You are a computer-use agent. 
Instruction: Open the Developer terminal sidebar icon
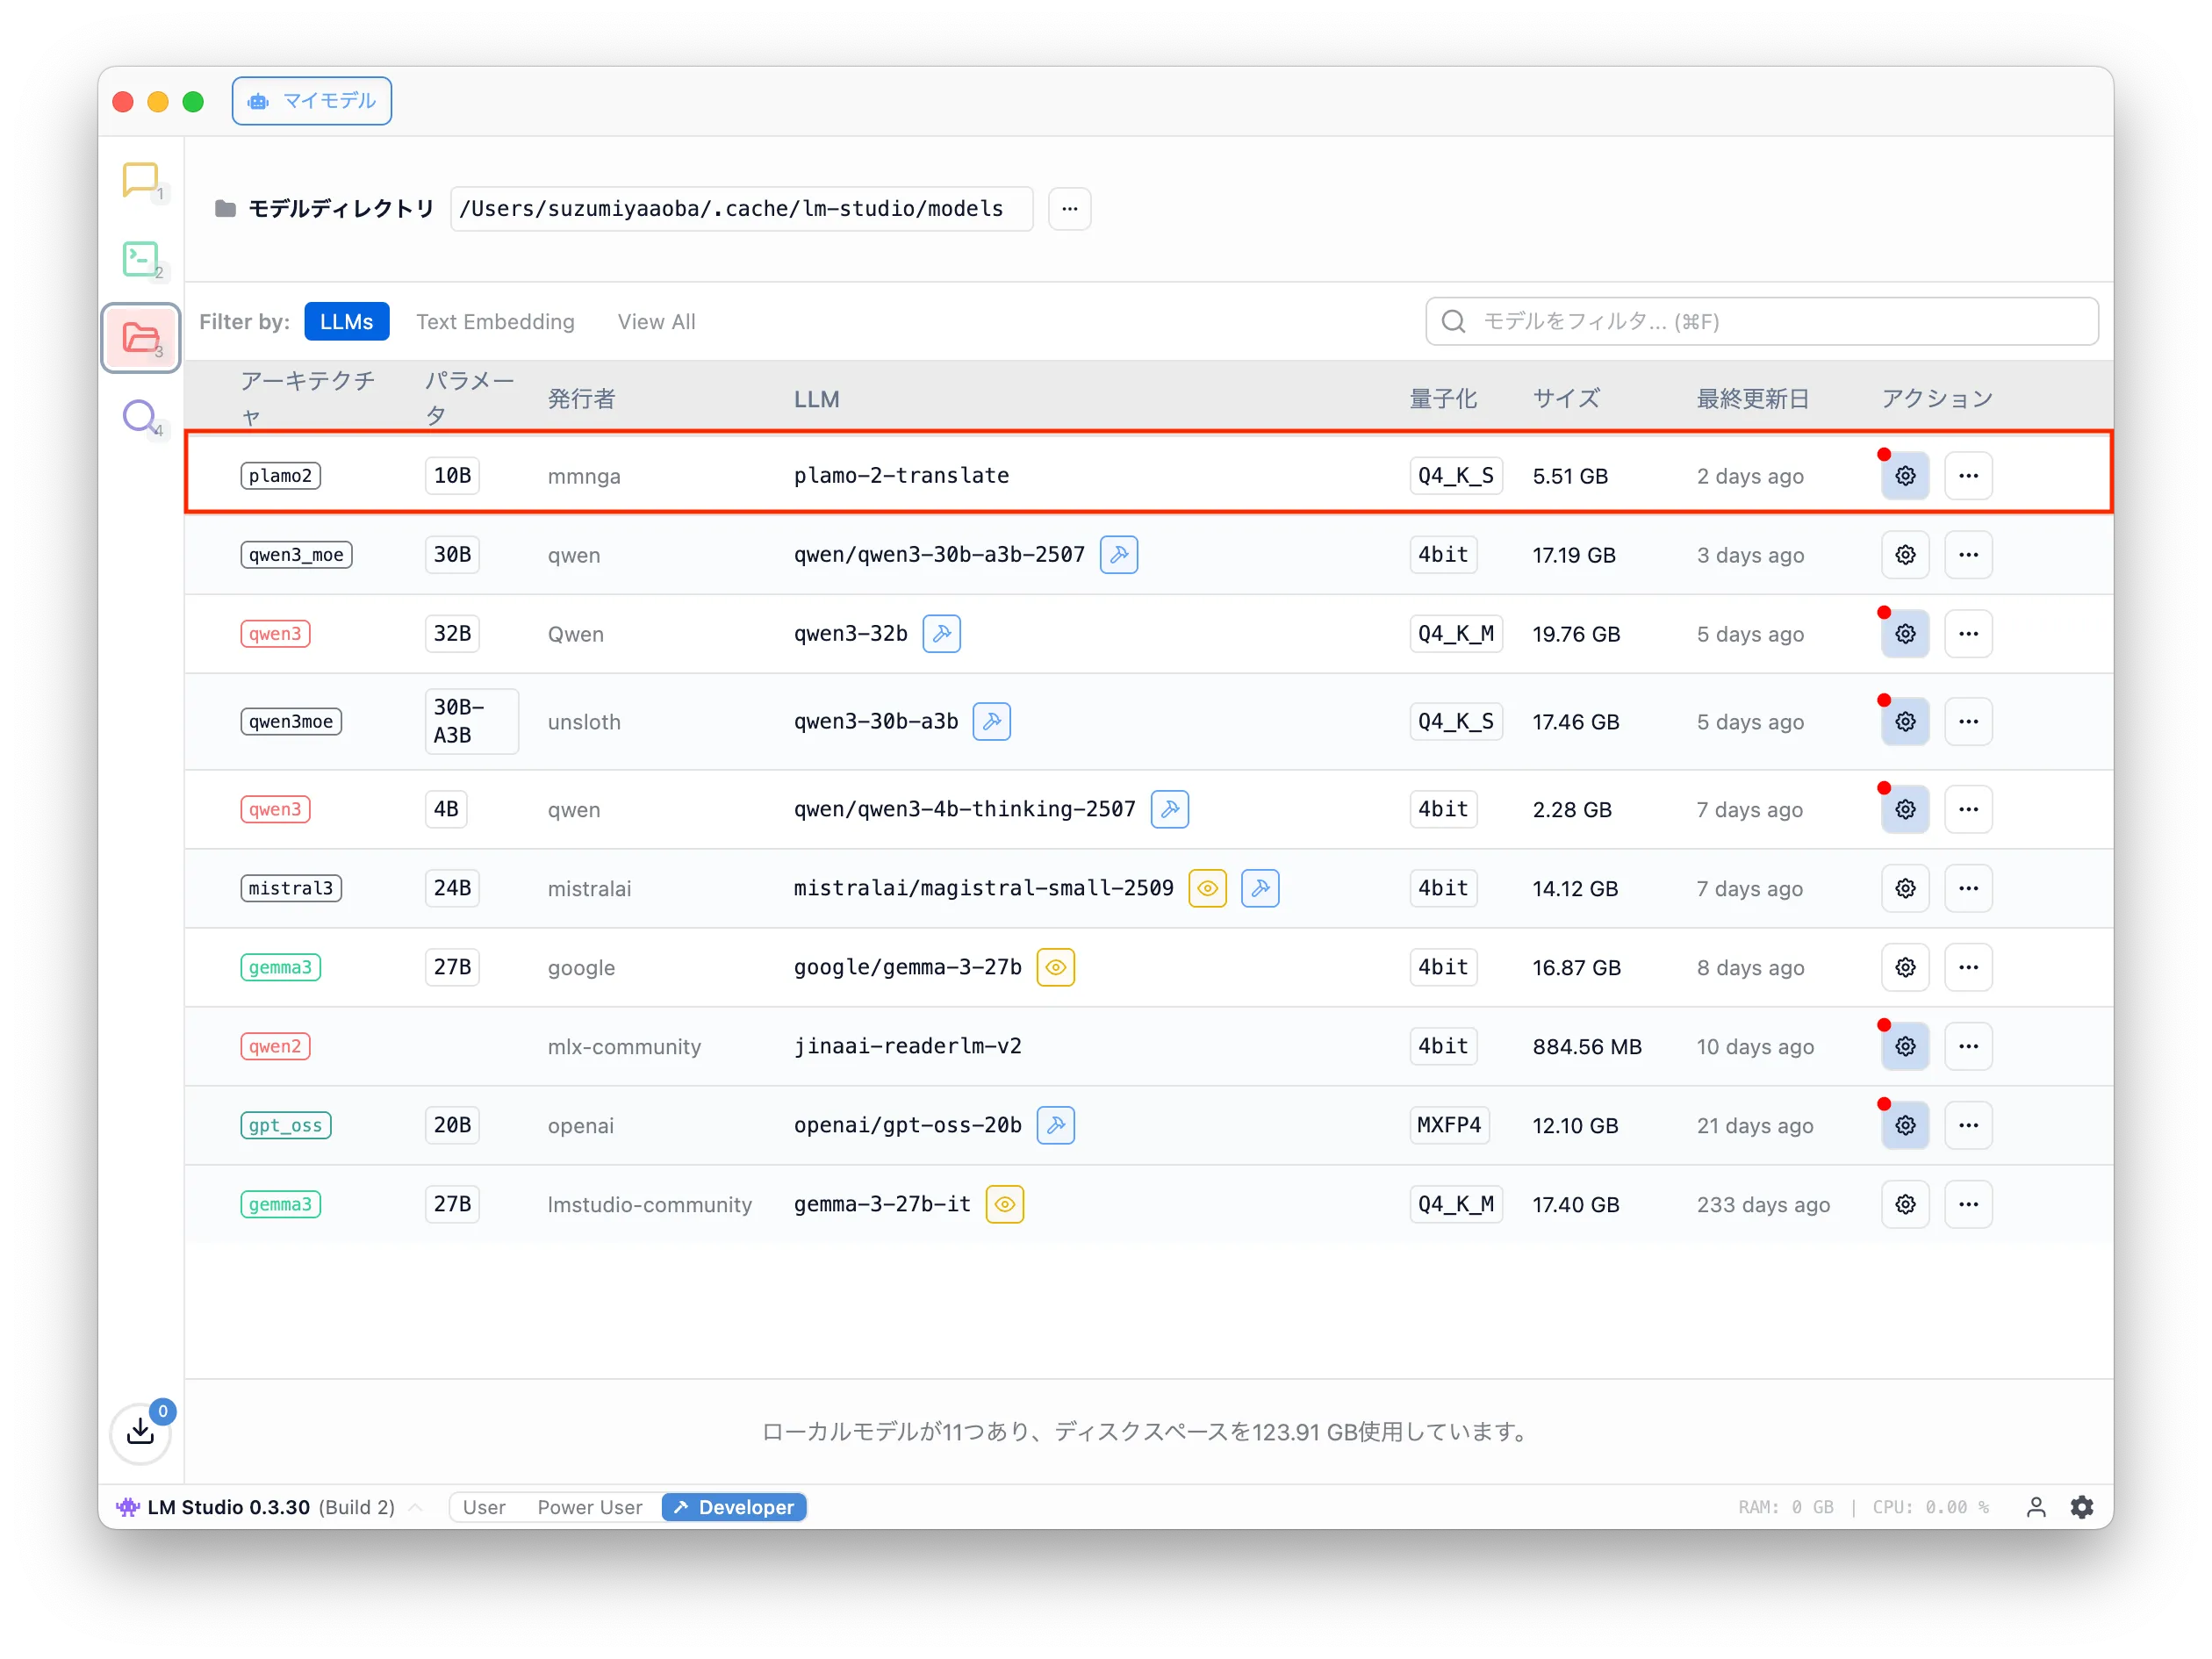(x=140, y=259)
